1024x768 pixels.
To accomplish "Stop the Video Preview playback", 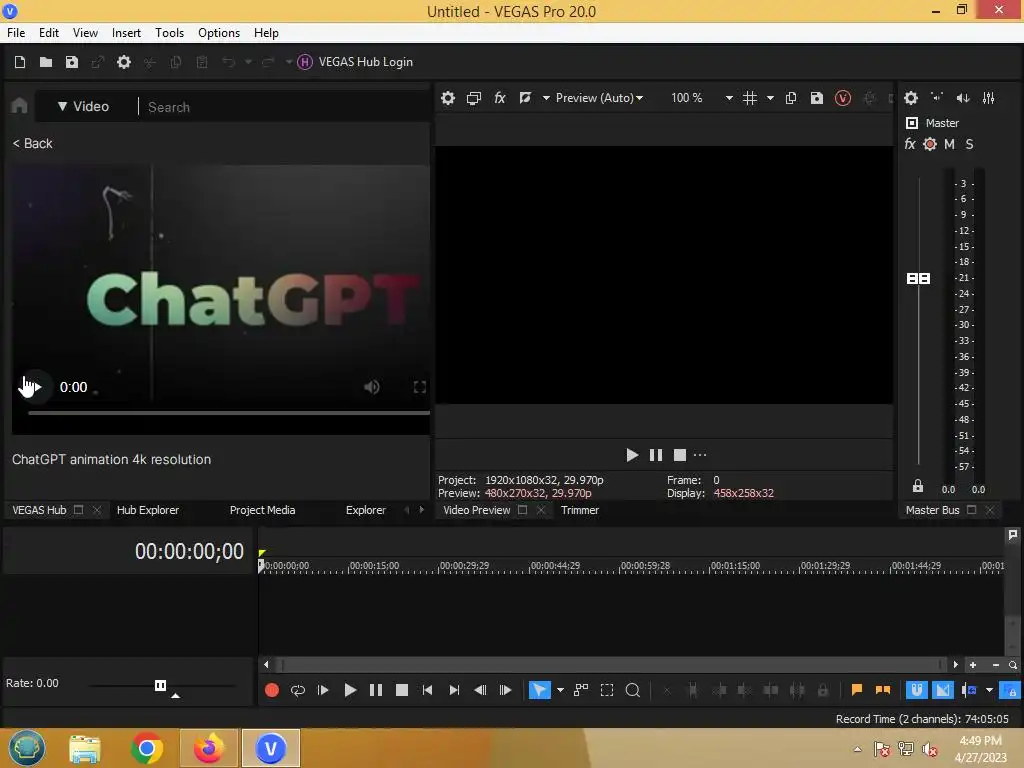I will [680, 455].
